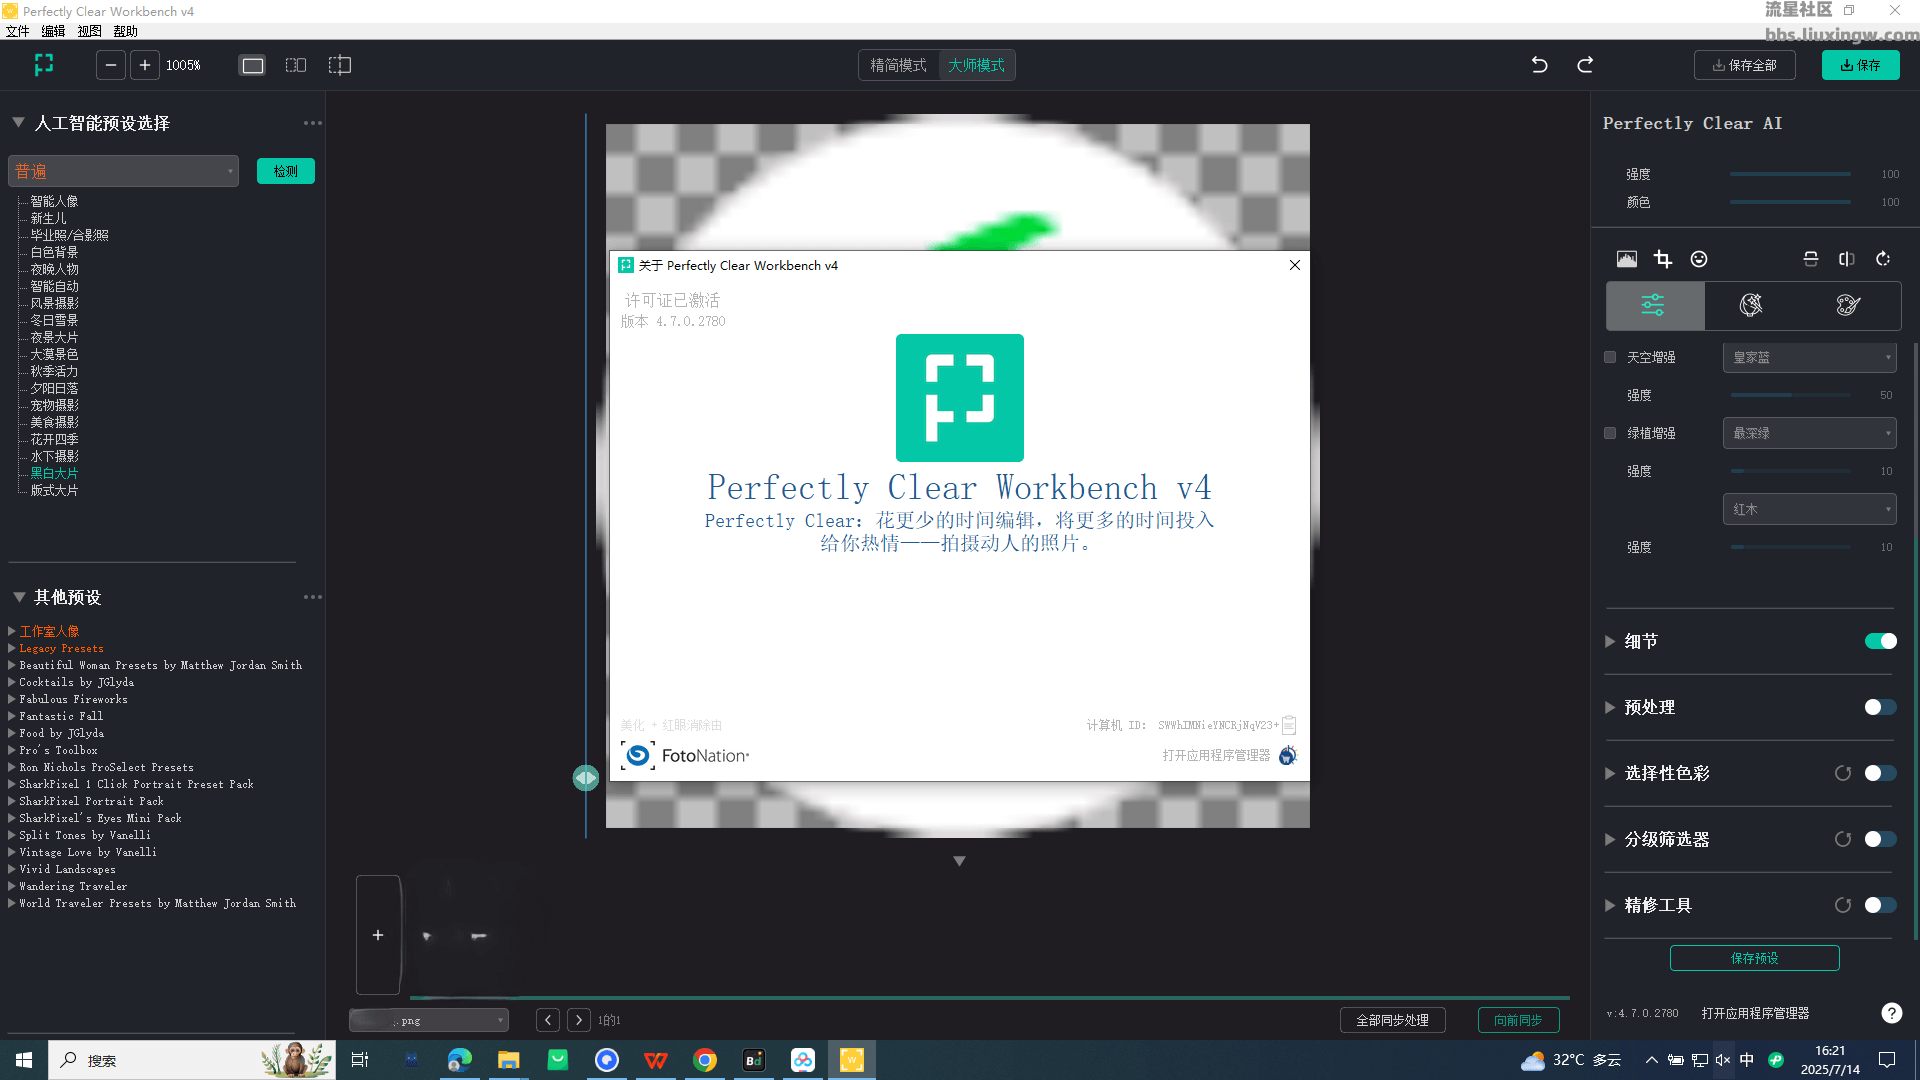Click the 全部同步处理 button
The height and width of the screenshot is (1080, 1920).
(1393, 1020)
